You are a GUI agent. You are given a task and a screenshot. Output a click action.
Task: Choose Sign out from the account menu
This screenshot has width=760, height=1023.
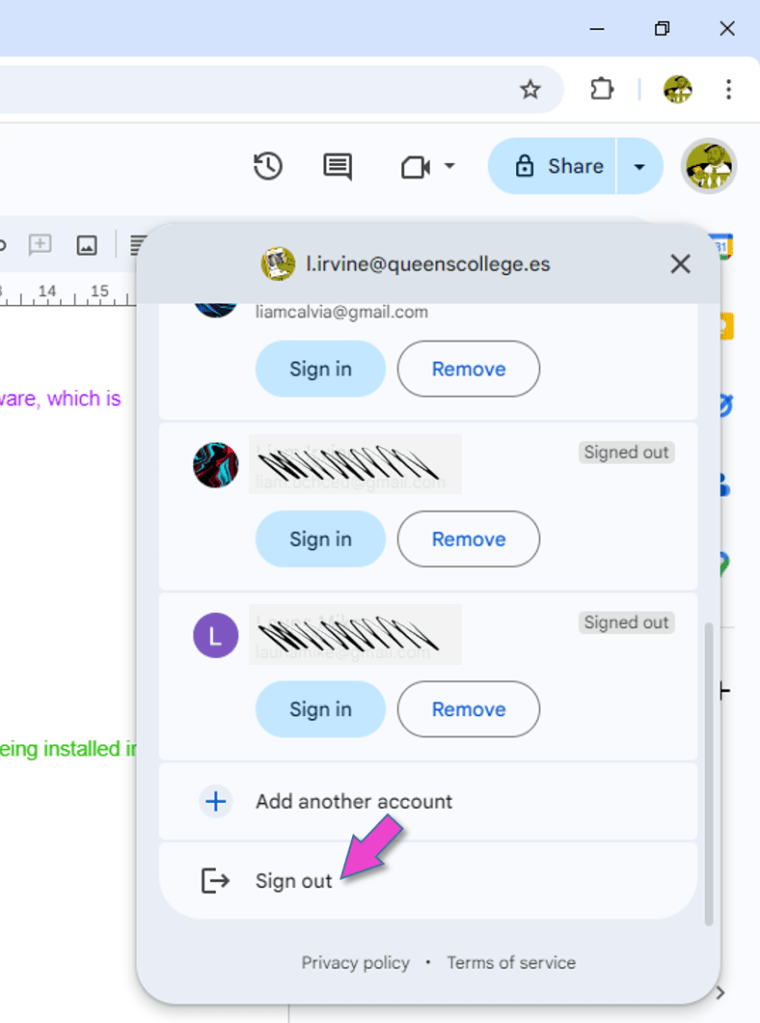(x=293, y=881)
